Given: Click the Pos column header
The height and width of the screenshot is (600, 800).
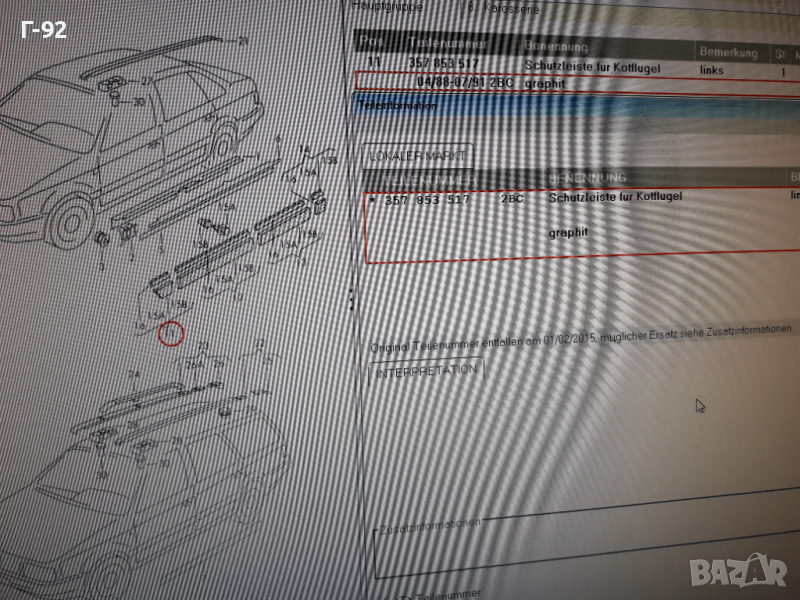Looking at the screenshot, I should point(370,44).
